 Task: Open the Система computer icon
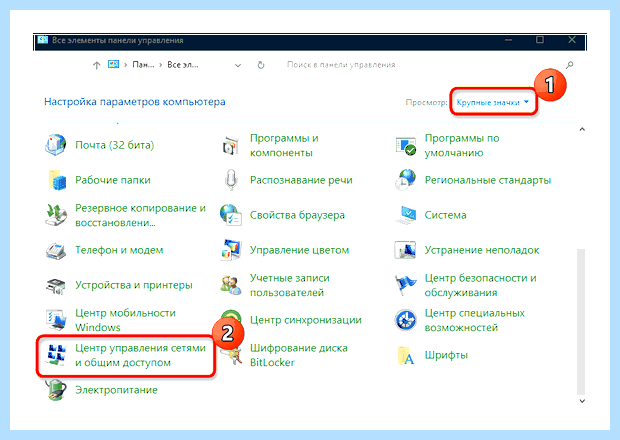pyautogui.click(x=406, y=215)
